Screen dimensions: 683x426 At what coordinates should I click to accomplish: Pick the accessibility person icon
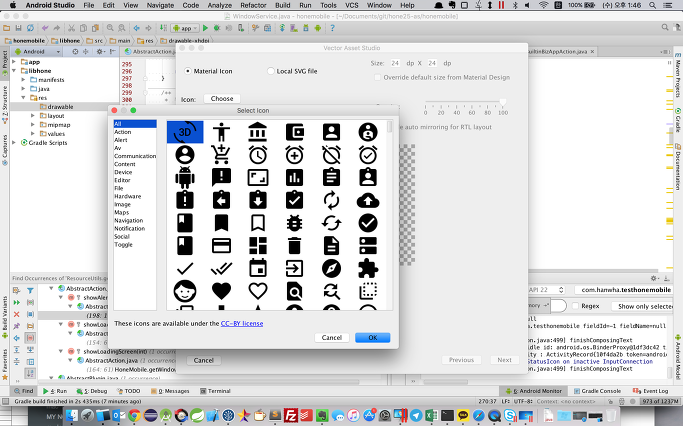221,132
